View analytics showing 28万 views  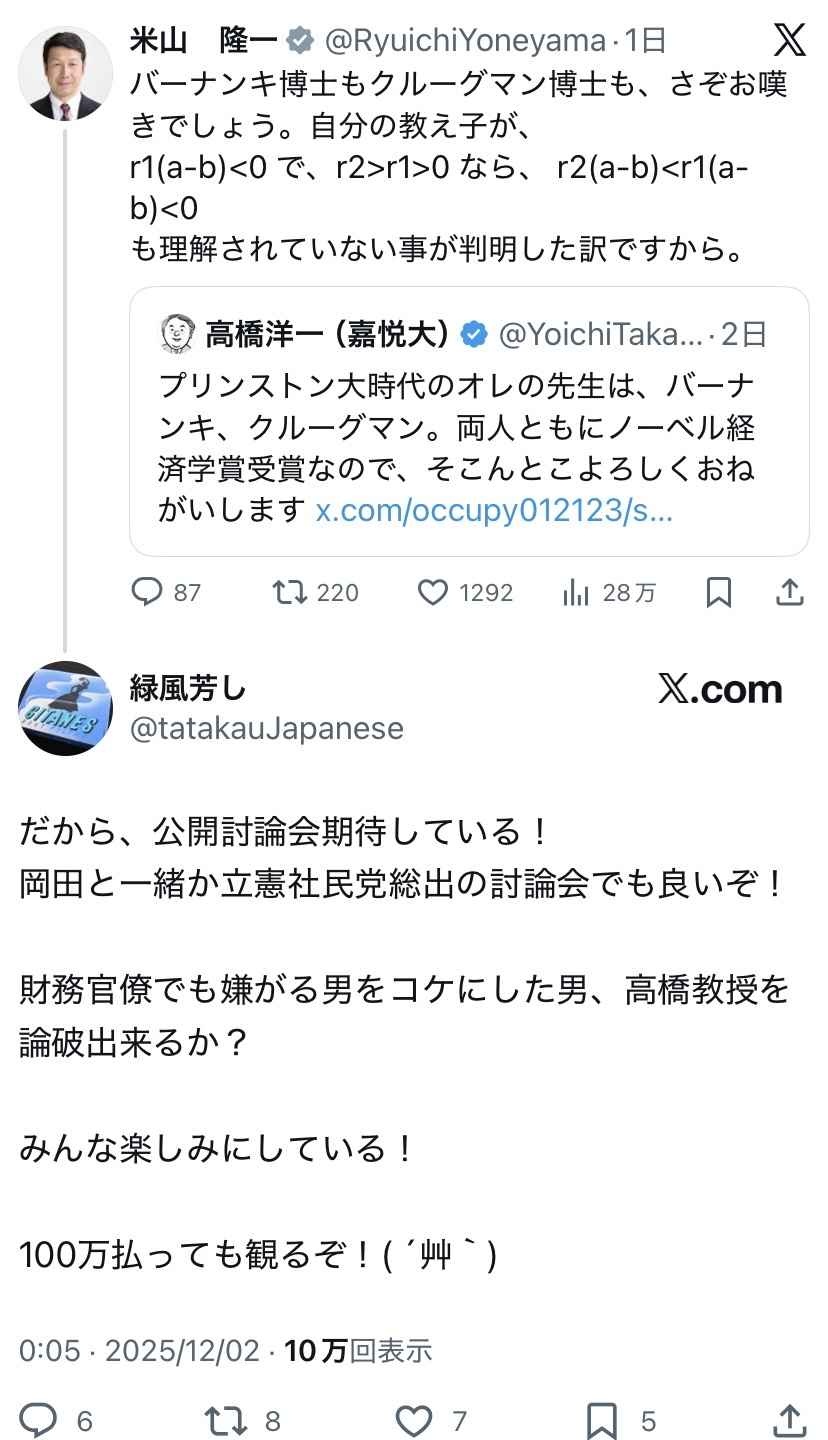[x=576, y=593]
